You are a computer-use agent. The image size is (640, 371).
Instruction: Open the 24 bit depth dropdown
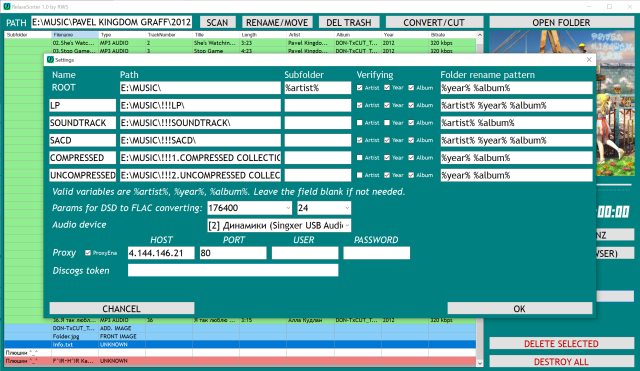coord(347,208)
